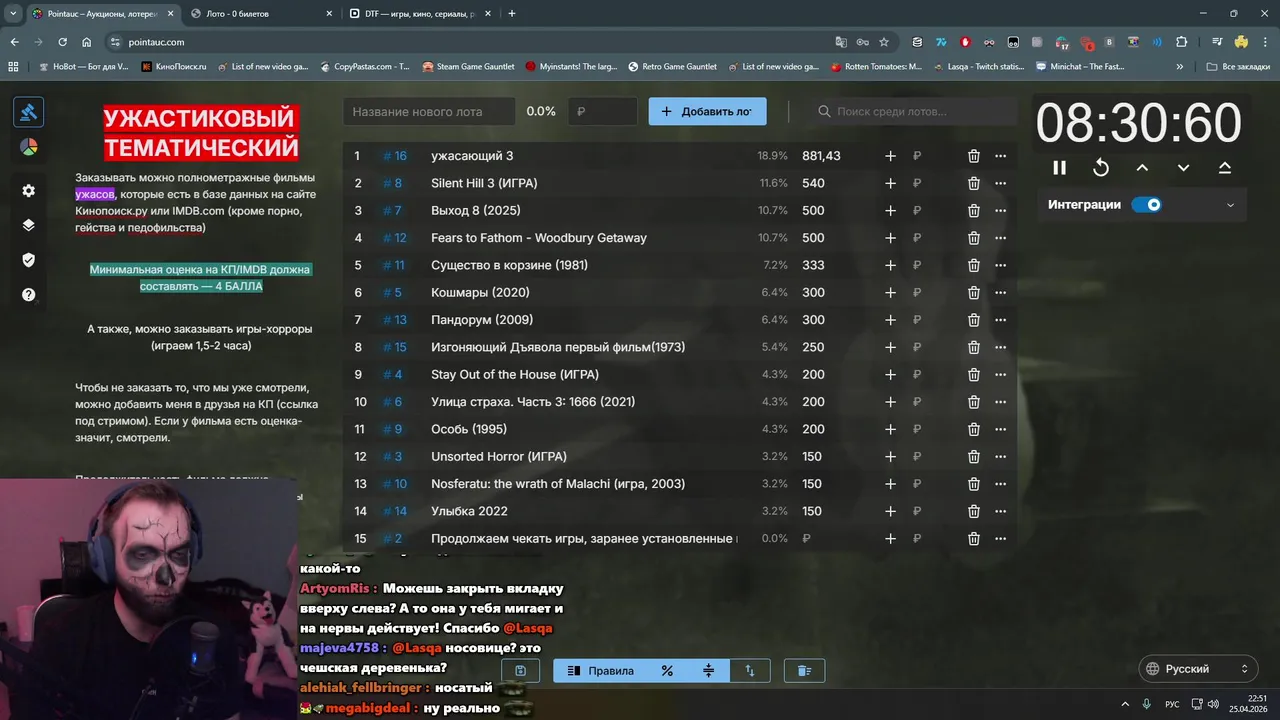
Task: Pause the auction timer
Action: point(1059,168)
